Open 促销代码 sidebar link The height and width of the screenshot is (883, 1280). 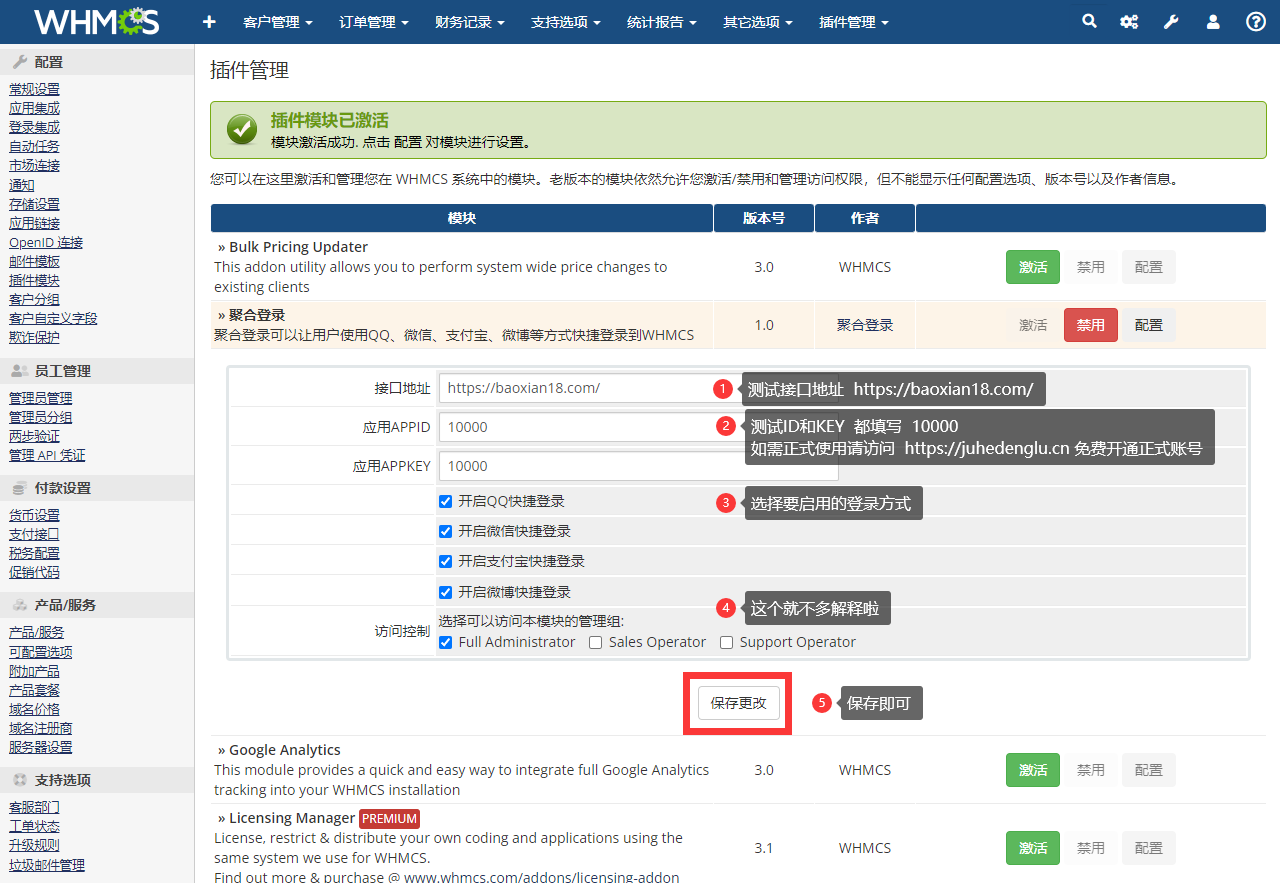tap(34, 572)
